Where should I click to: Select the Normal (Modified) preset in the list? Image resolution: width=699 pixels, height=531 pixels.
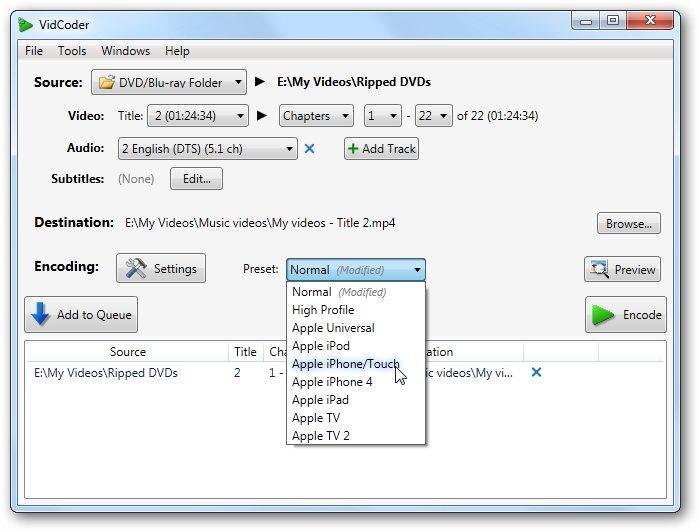(x=356, y=292)
